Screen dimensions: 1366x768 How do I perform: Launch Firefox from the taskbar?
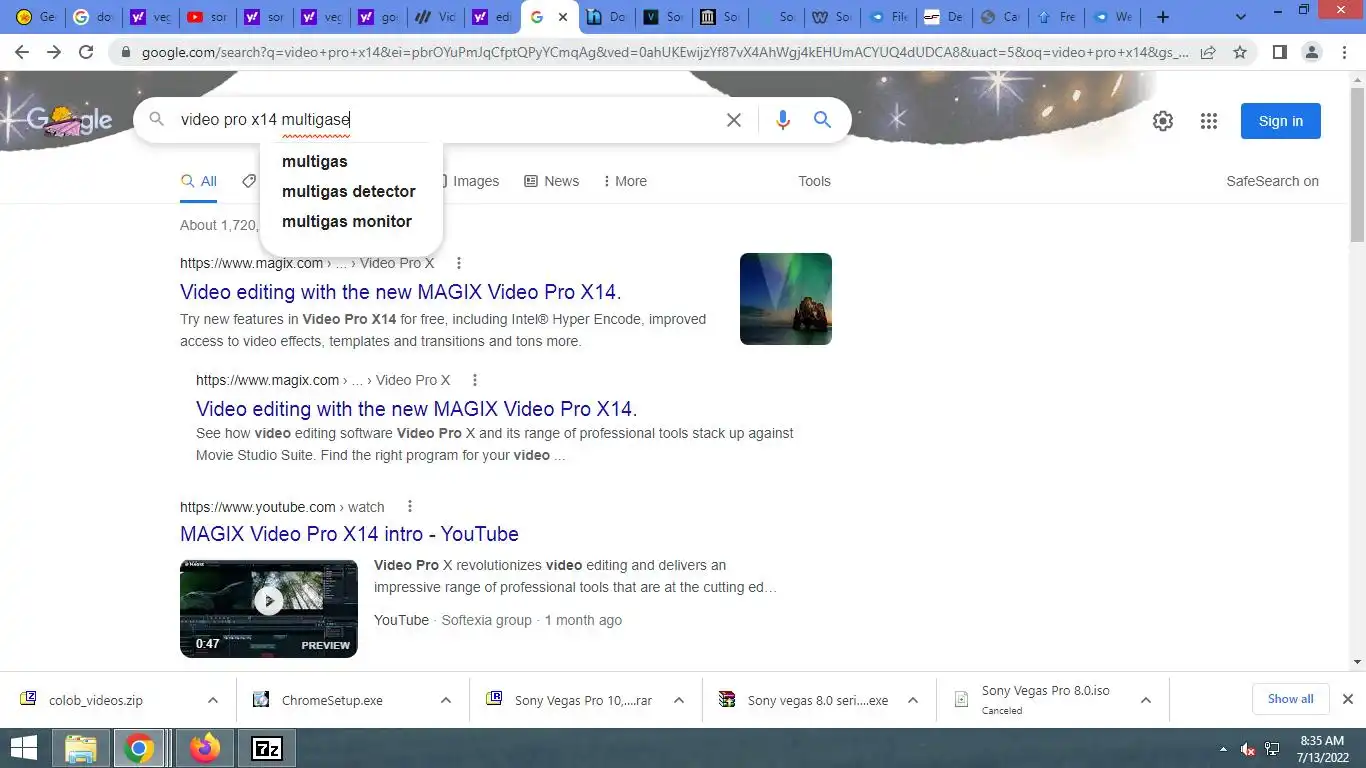click(205, 748)
